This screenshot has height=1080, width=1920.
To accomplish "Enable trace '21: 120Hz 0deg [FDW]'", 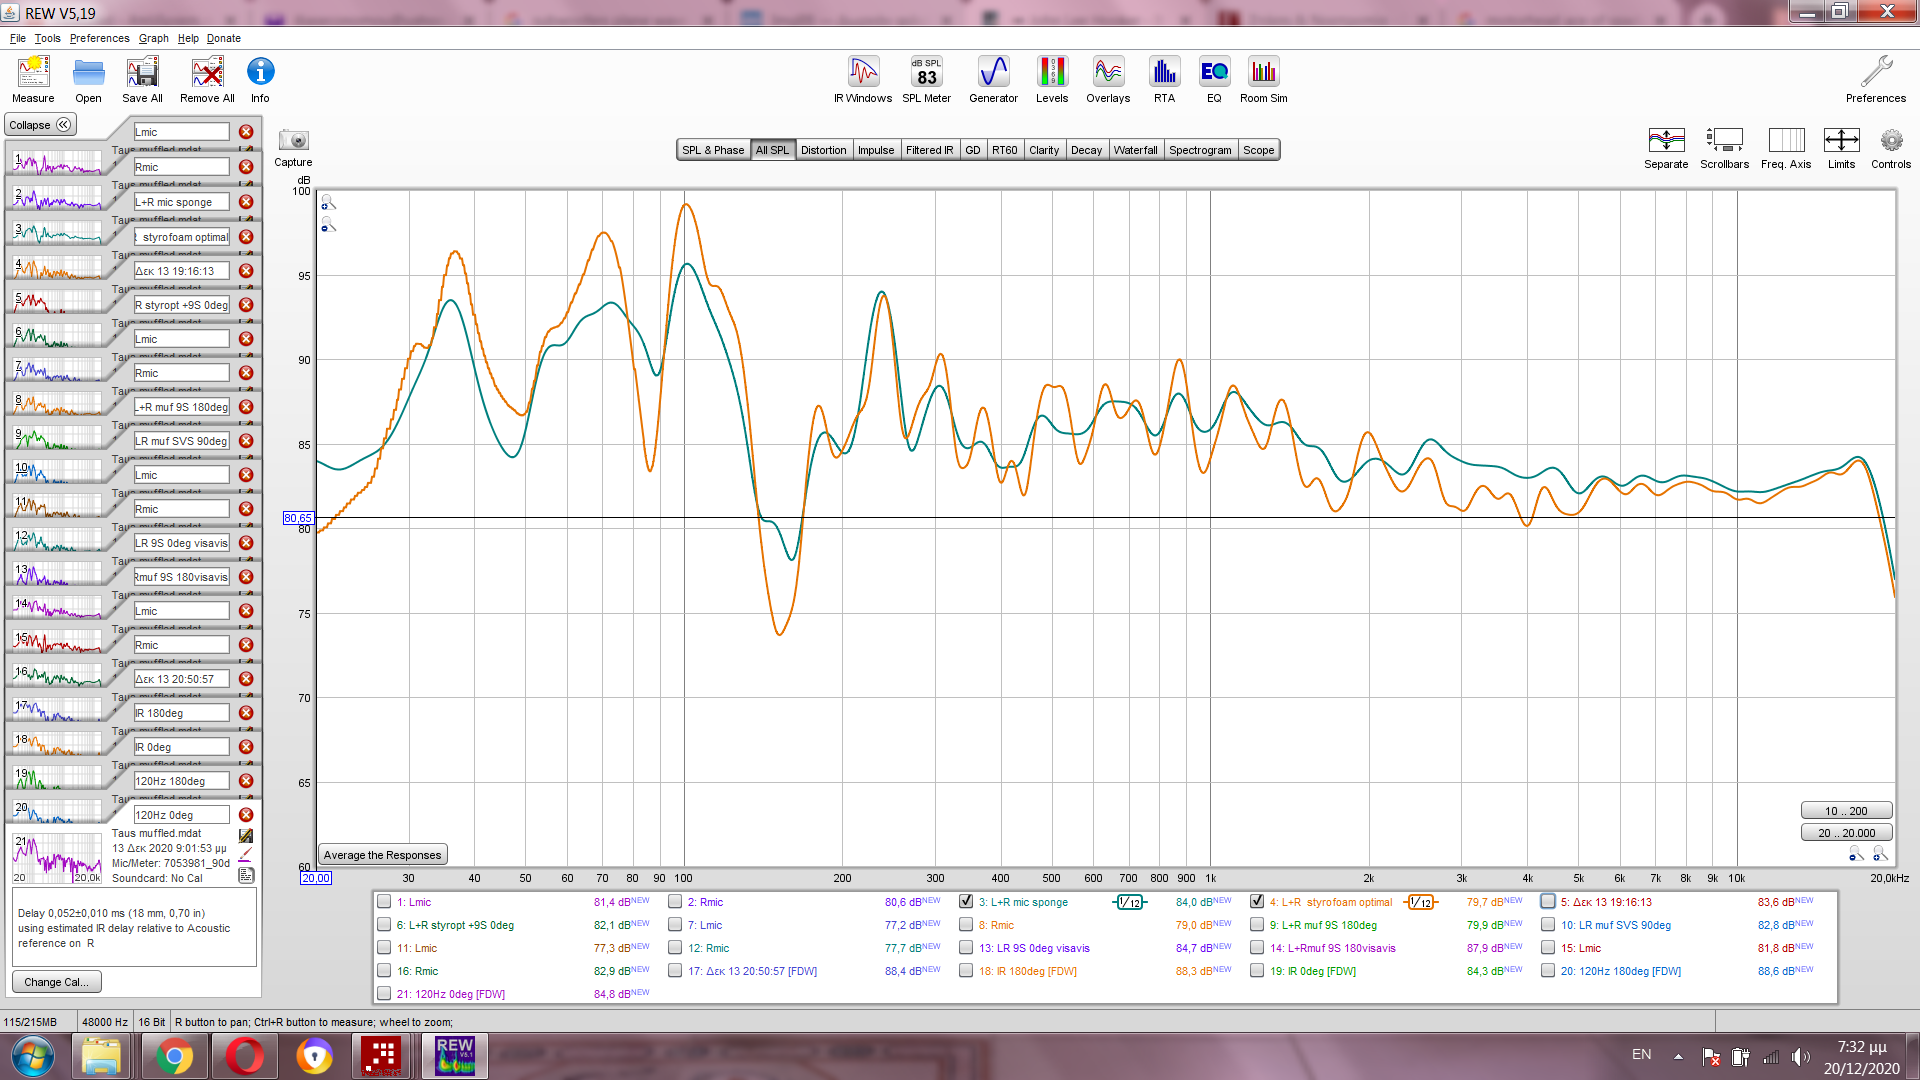I will (x=384, y=993).
